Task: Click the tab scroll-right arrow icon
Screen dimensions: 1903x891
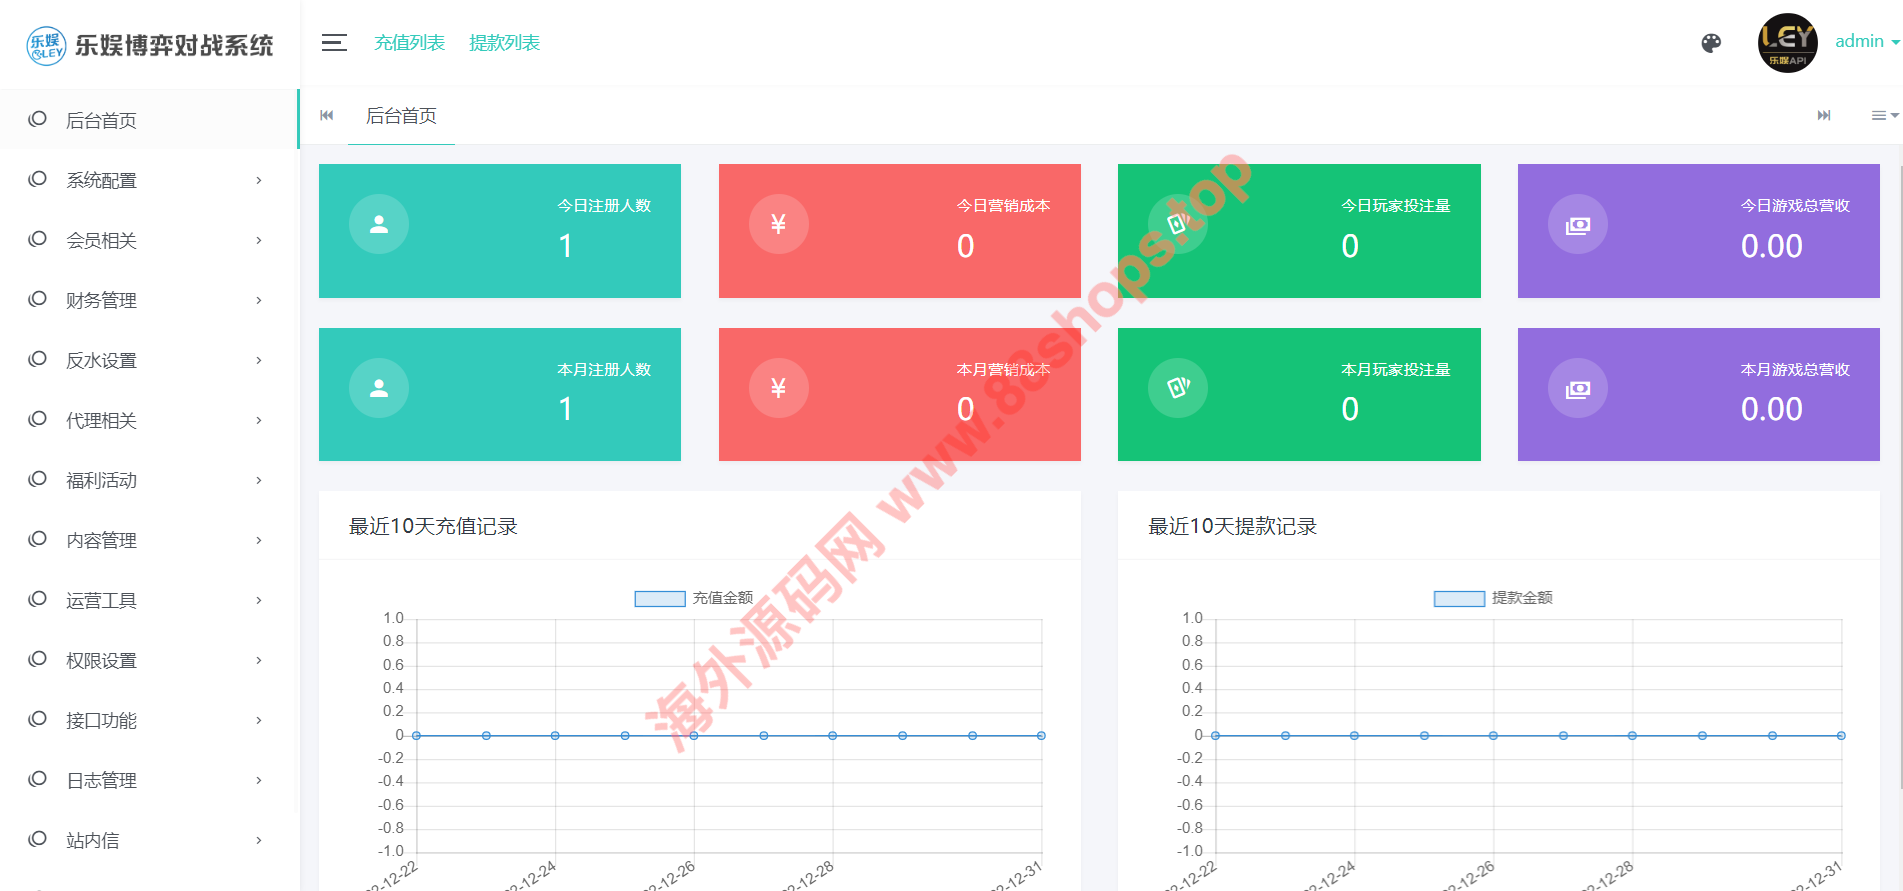Action: pos(1824,116)
